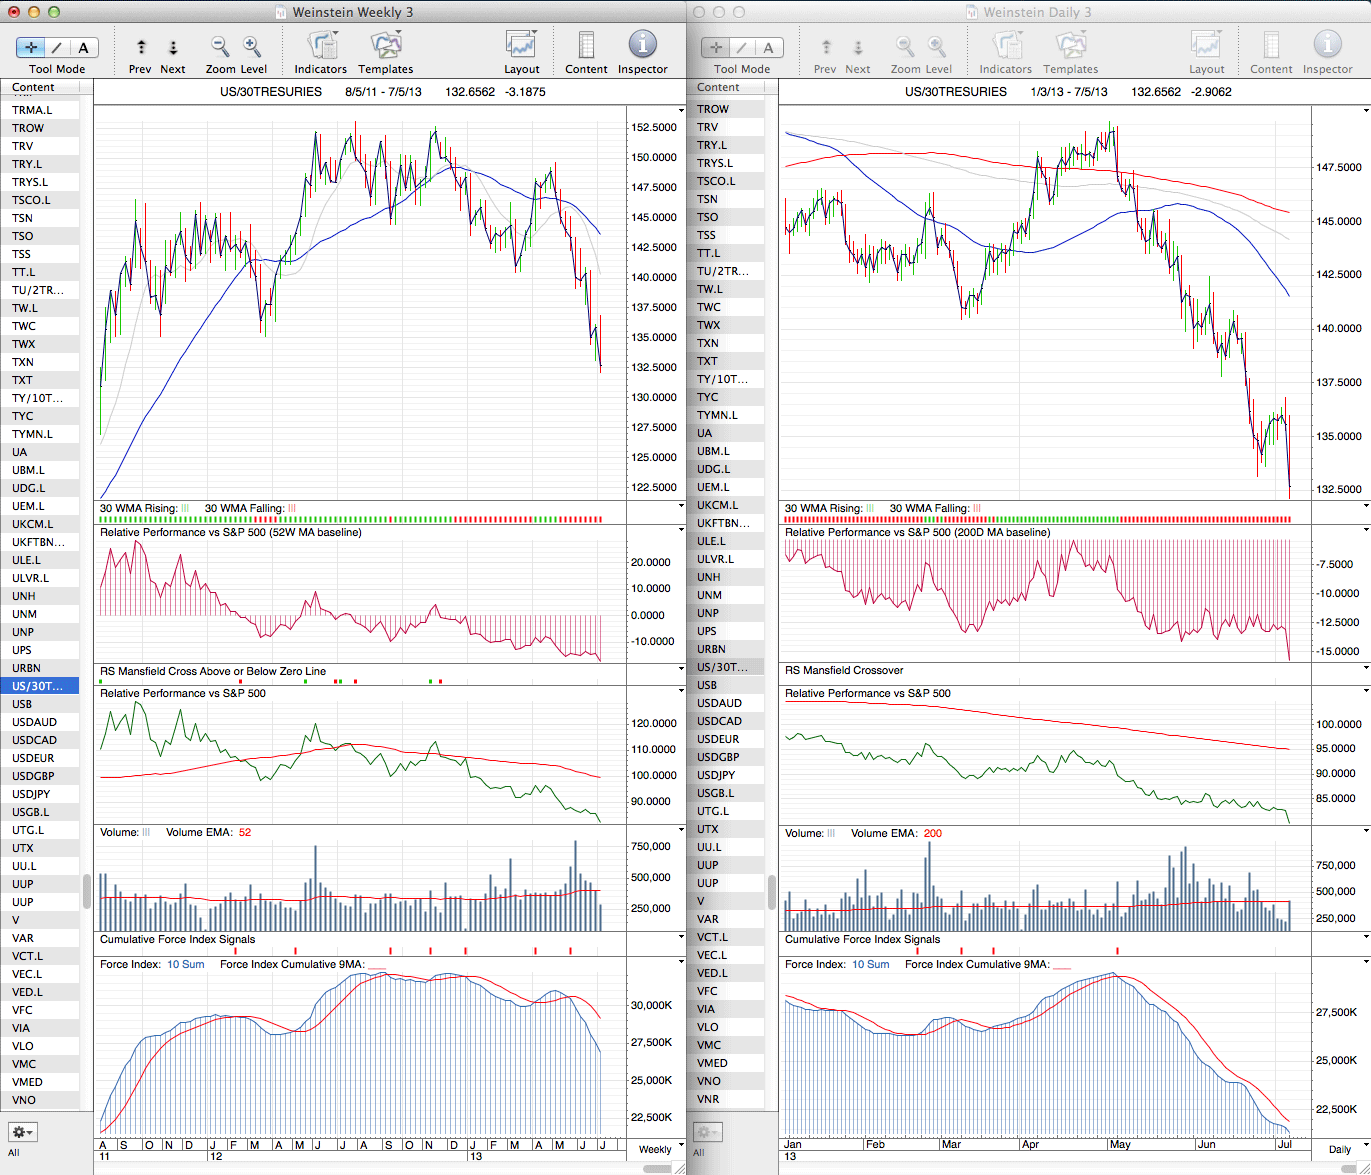The width and height of the screenshot is (1371, 1175).
Task: Select the crosshair tool in Weekly window
Action: click(x=31, y=47)
